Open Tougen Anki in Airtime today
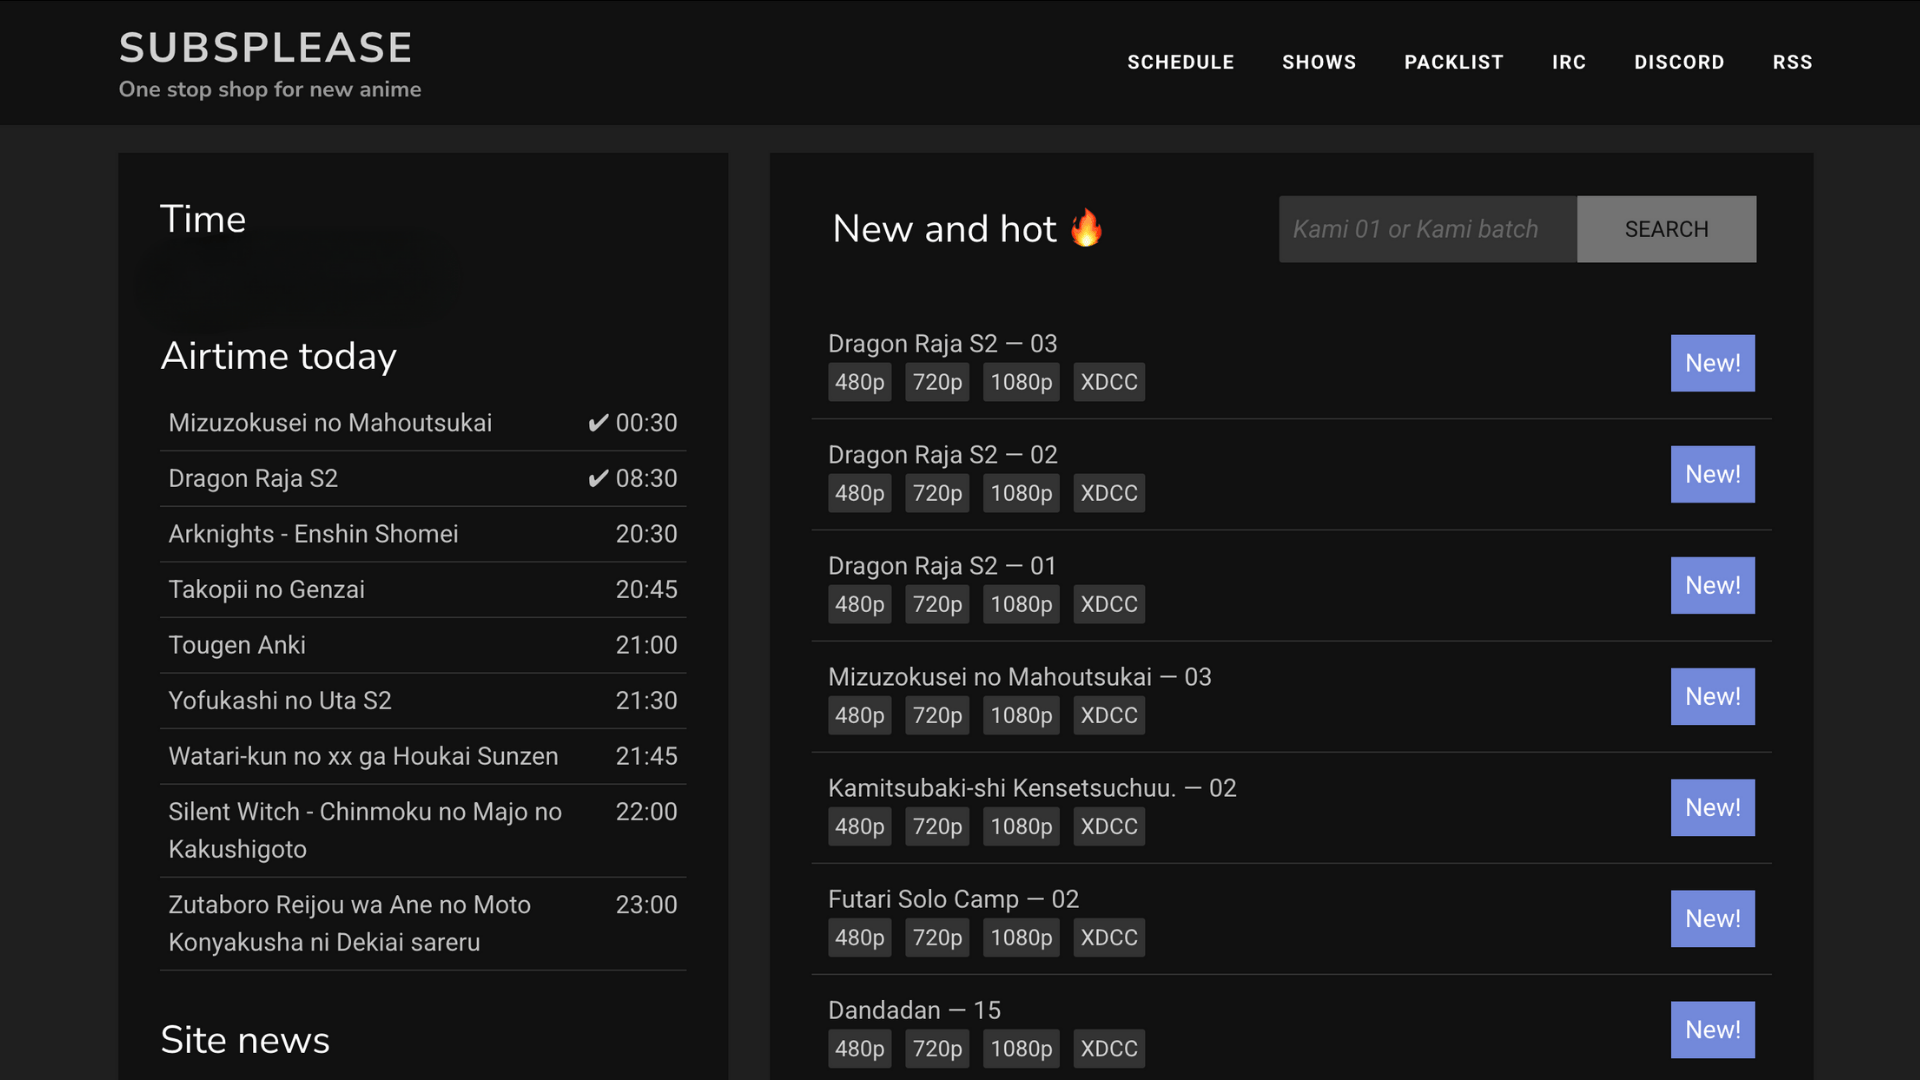 237,645
